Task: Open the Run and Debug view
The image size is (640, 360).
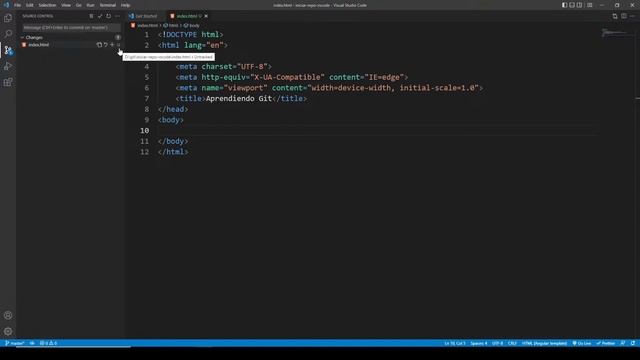Action: click(8, 66)
